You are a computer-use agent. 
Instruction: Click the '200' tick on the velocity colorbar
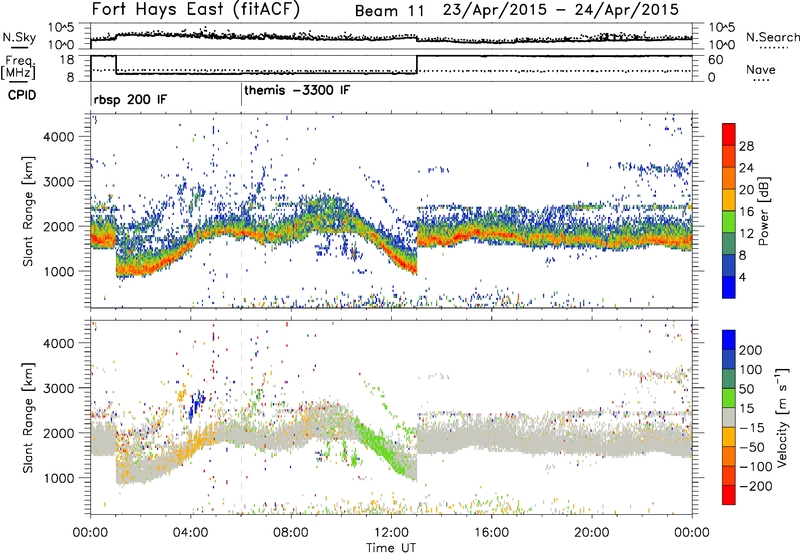[x=751, y=350]
